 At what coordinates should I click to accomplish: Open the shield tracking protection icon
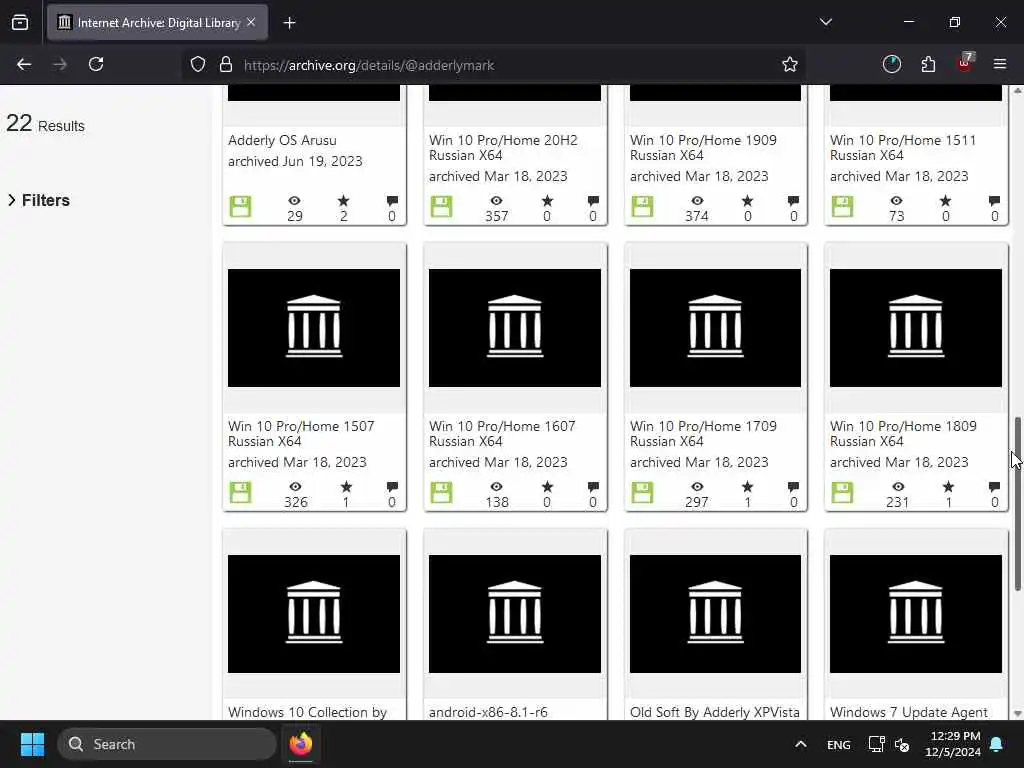[x=198, y=64]
